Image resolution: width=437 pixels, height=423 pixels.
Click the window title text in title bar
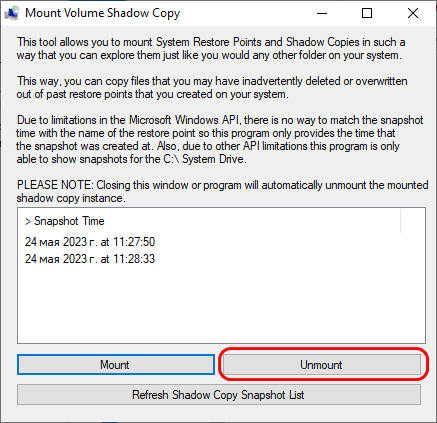point(103,13)
